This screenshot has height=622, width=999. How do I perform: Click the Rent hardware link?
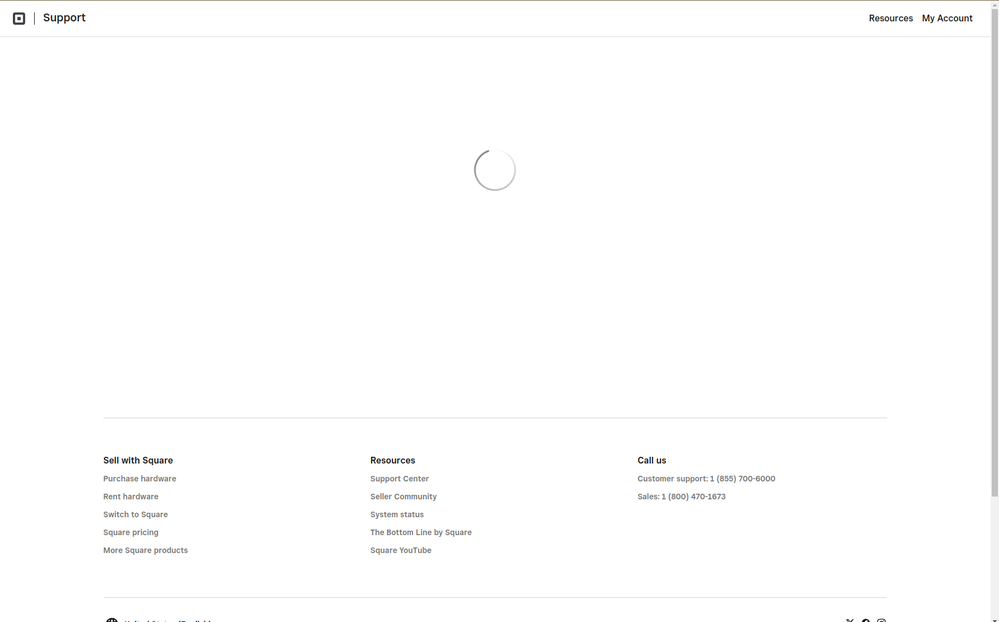(130, 497)
